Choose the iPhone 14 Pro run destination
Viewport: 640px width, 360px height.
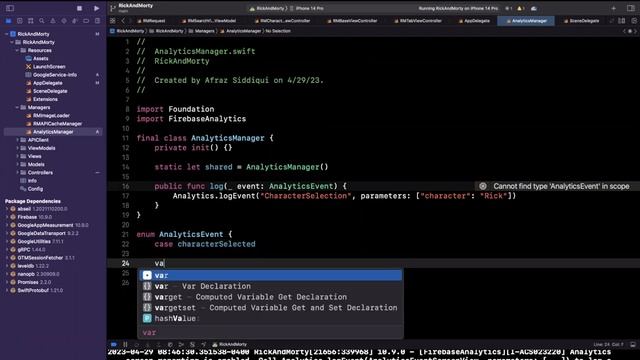pyautogui.click(x=307, y=8)
